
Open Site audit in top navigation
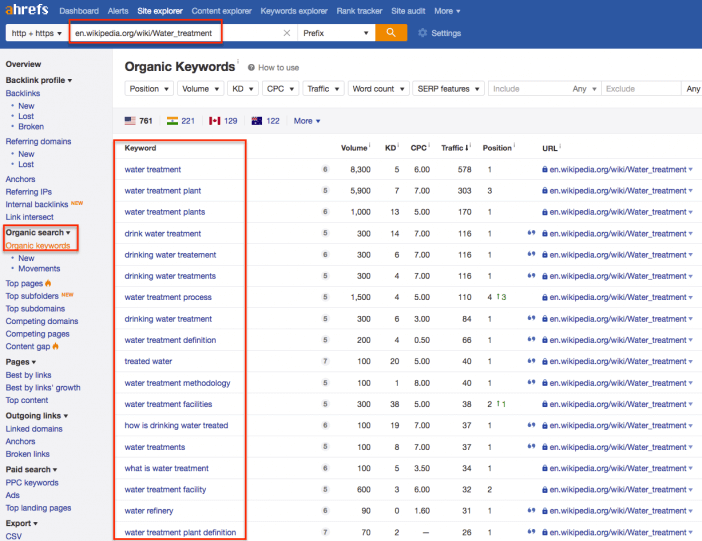click(408, 11)
